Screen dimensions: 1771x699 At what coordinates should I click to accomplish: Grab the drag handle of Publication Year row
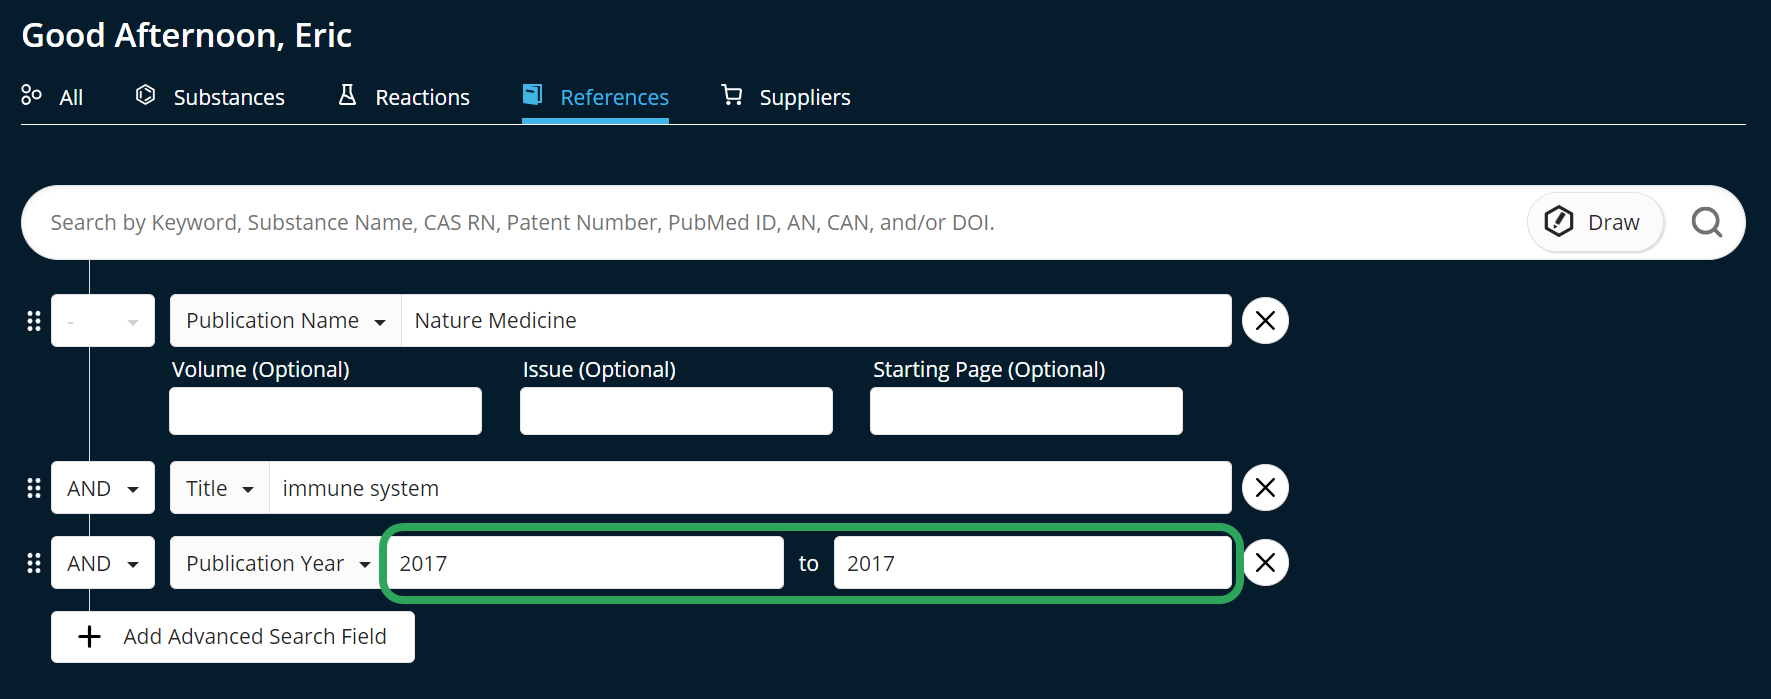pos(34,563)
